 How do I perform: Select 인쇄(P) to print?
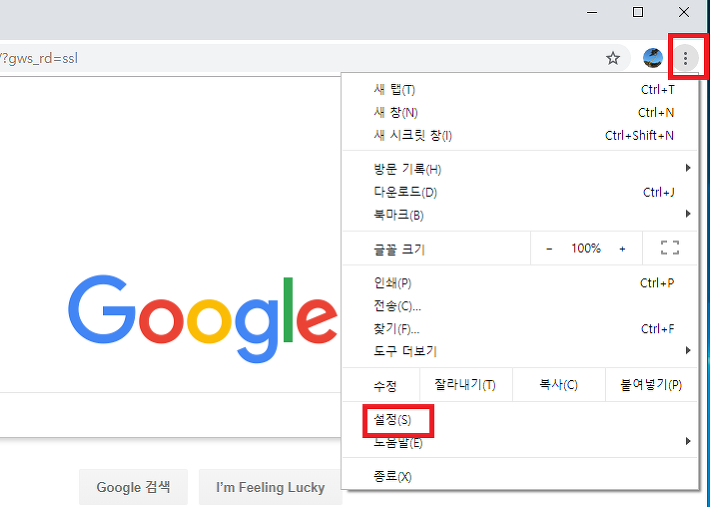coord(520,283)
